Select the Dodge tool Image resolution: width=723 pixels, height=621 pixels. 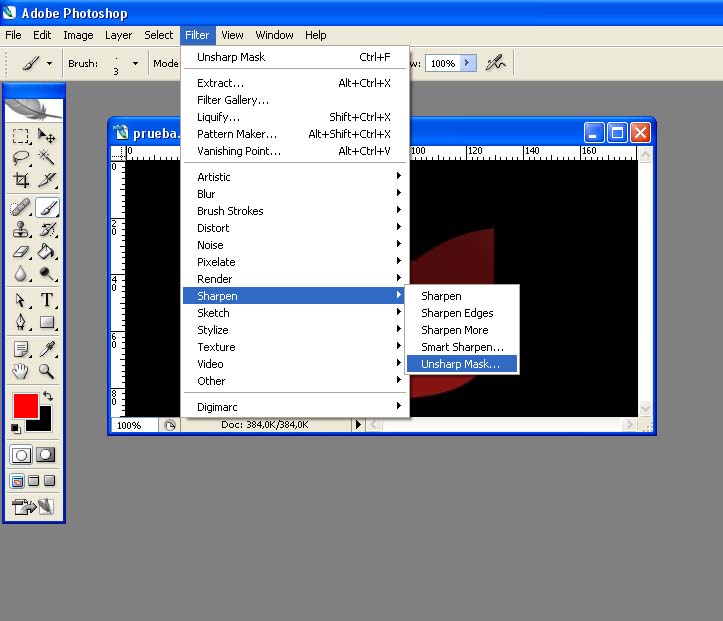(47, 273)
